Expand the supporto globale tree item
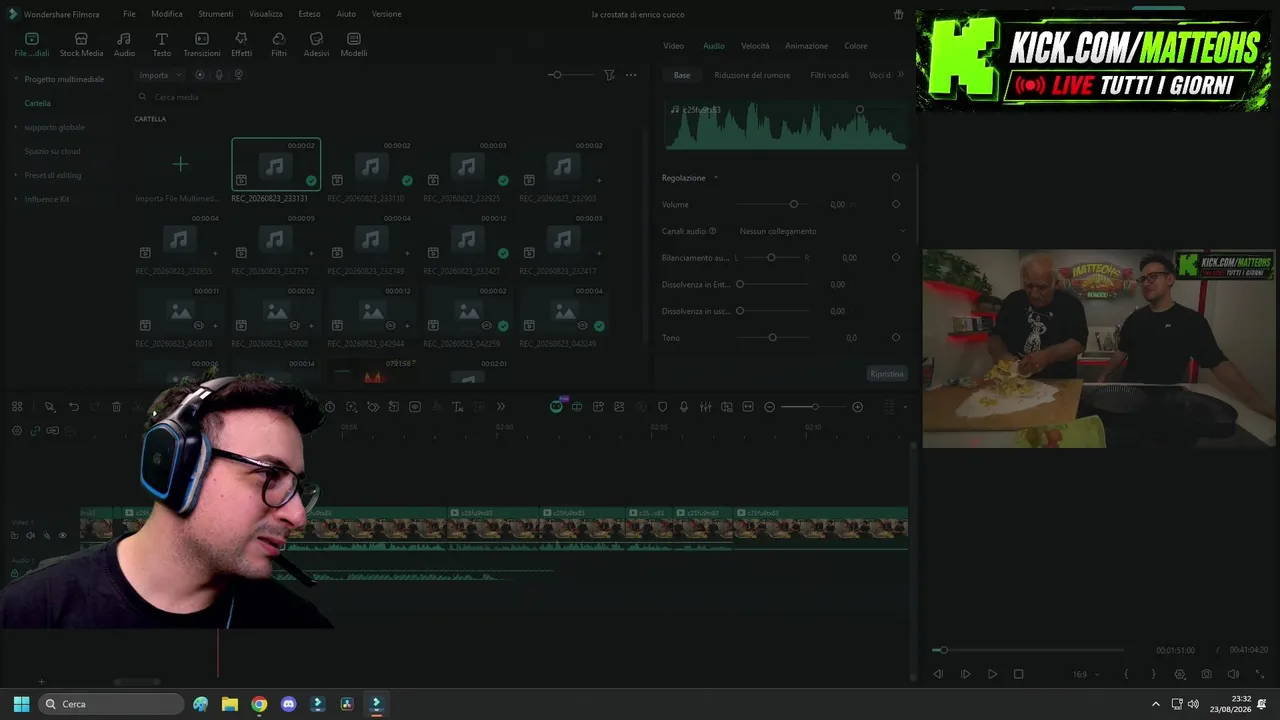This screenshot has height=720, width=1280. [16, 127]
